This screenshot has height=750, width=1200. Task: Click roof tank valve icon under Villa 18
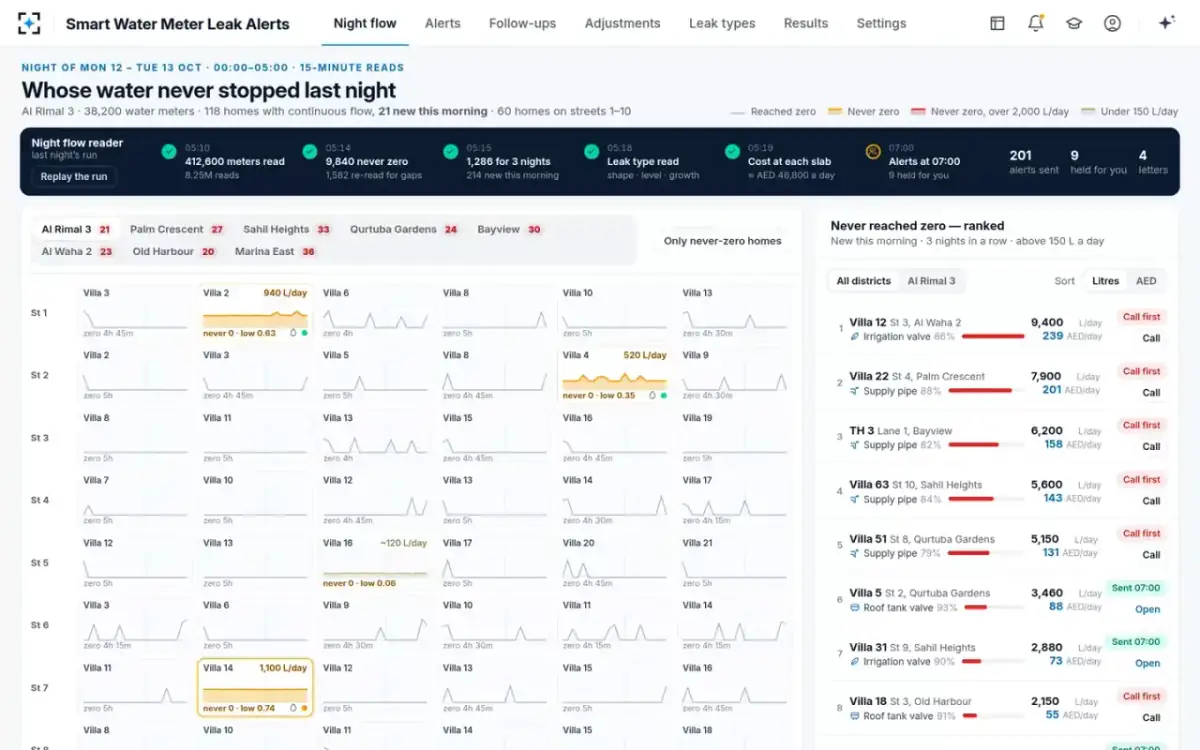tap(855, 716)
